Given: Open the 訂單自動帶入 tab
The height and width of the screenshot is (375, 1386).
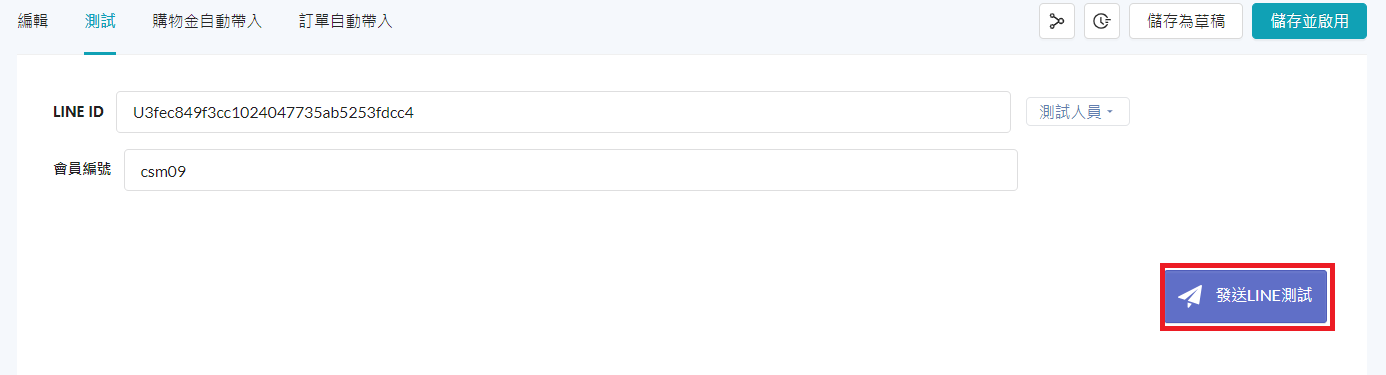Looking at the screenshot, I should click(345, 21).
